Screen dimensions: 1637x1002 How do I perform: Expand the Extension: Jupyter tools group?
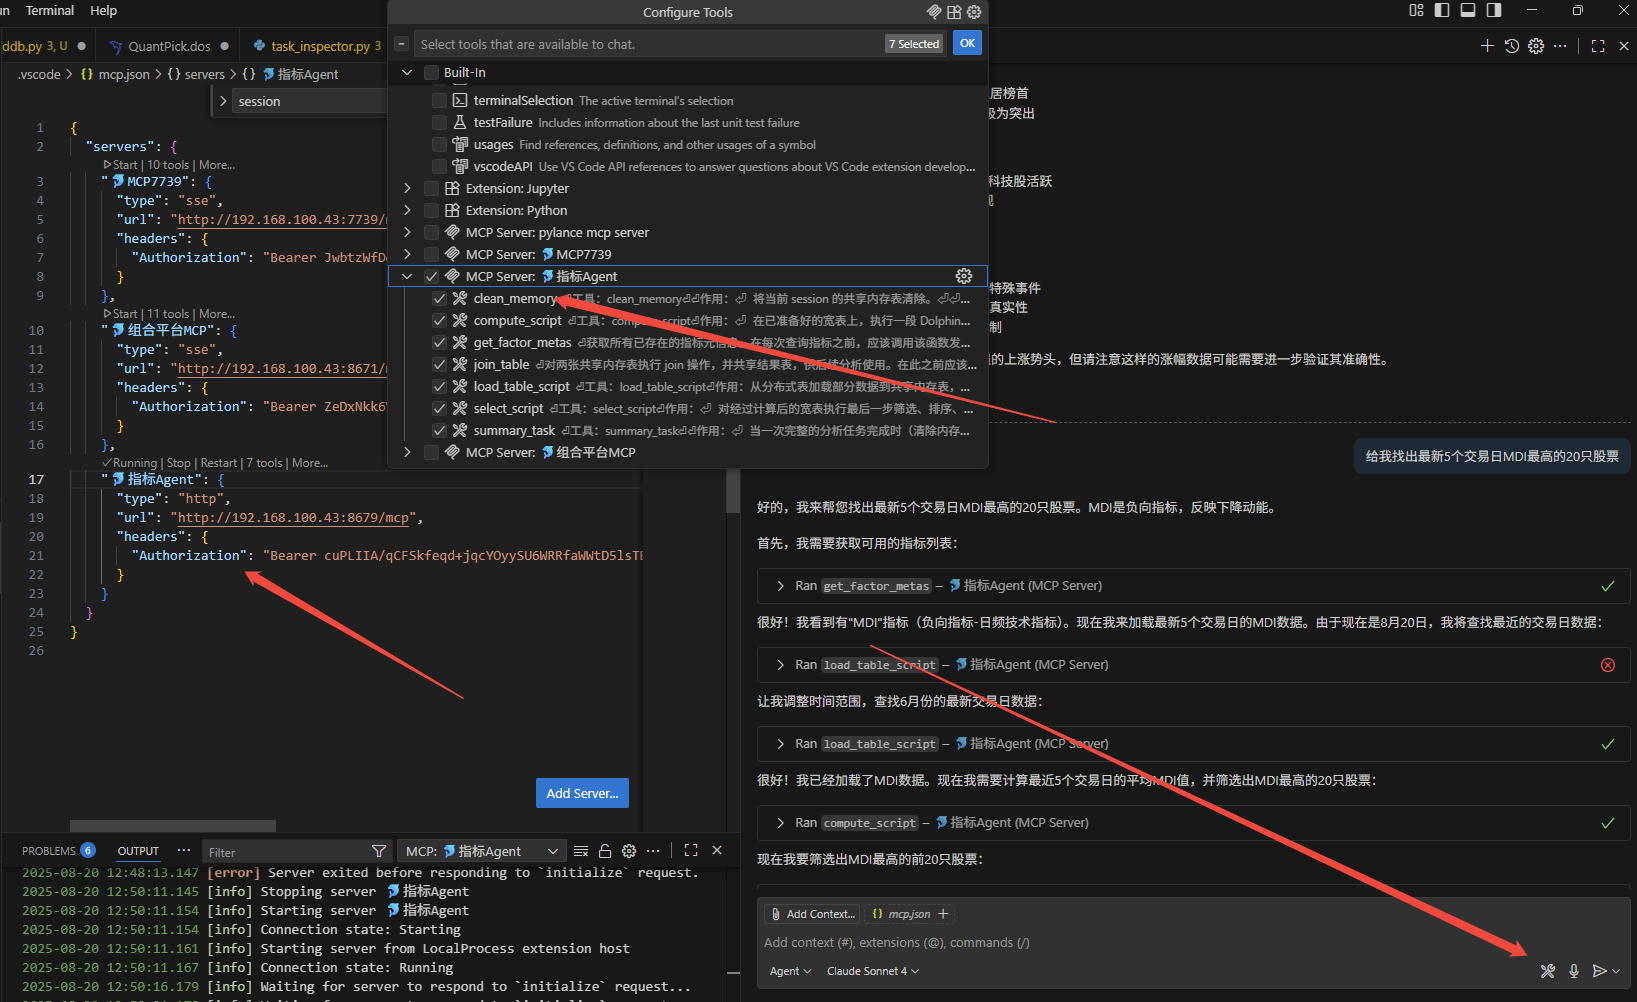click(x=407, y=189)
